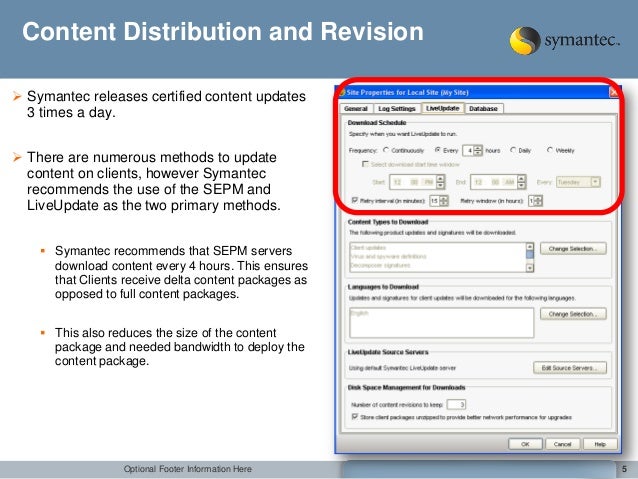Confirm with the OK button
Image resolution: width=638 pixels, height=479 pixels.
[x=525, y=444]
